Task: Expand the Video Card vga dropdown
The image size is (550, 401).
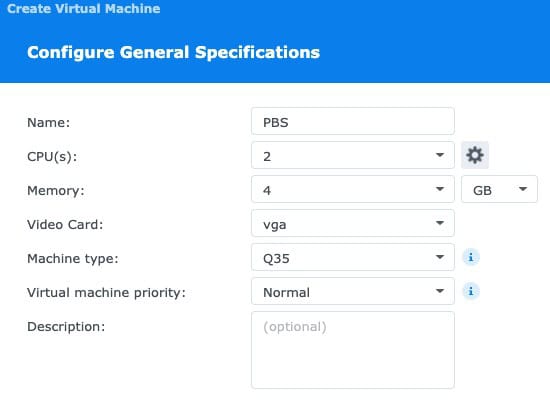Action: click(353, 223)
